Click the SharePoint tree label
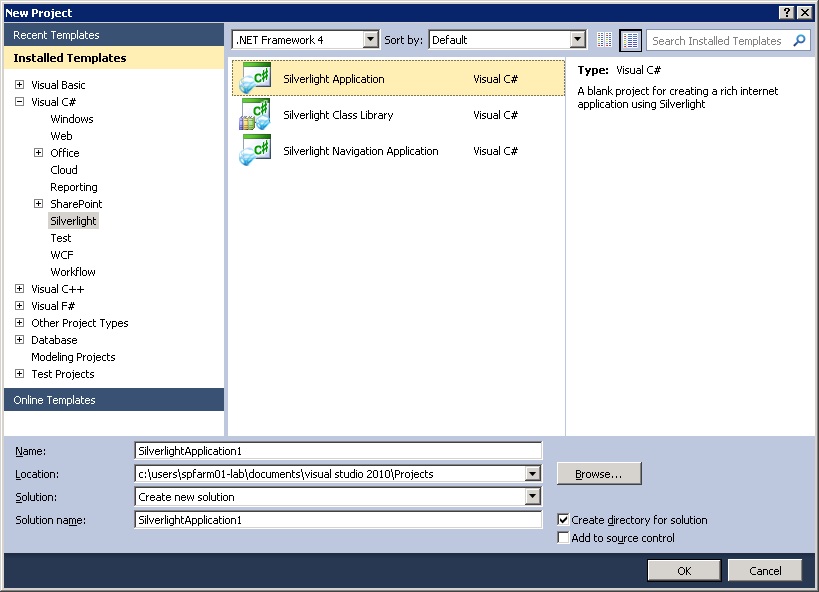819x592 pixels. point(76,204)
